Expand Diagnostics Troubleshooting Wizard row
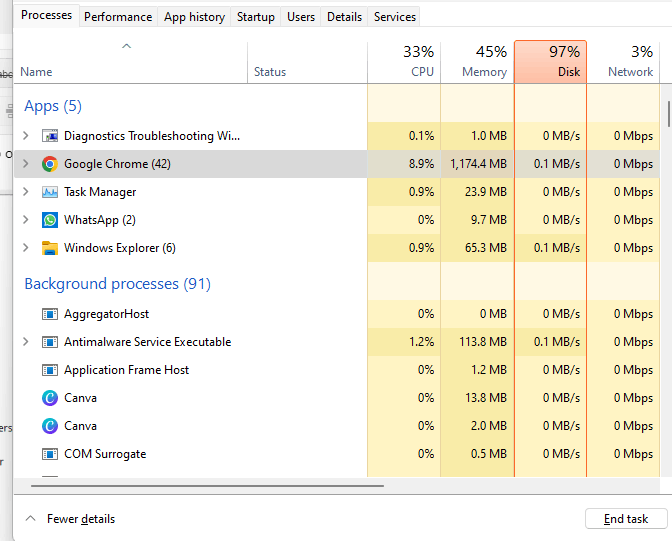Viewport: 672px width, 541px height. pyautogui.click(x=26, y=136)
